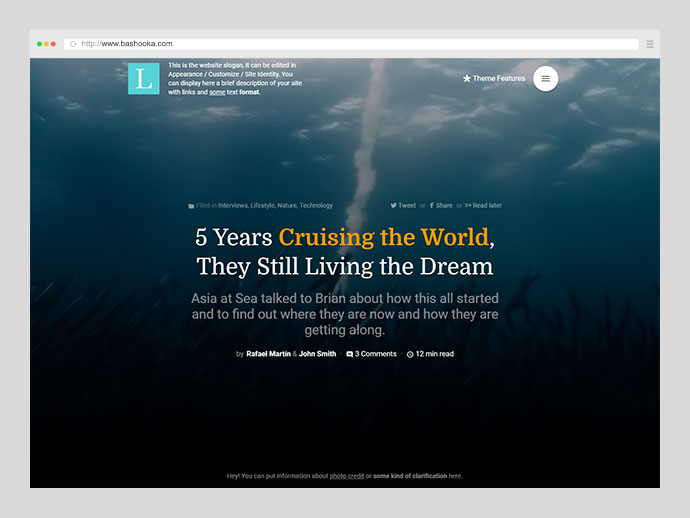Click the Read later icon
690x518 pixels.
click(468, 206)
